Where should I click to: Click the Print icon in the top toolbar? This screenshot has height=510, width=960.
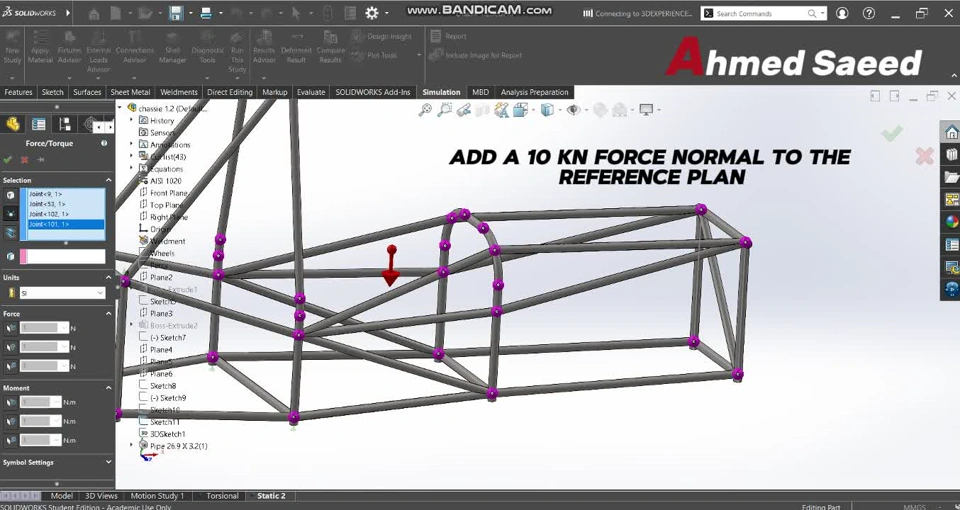tap(206, 13)
